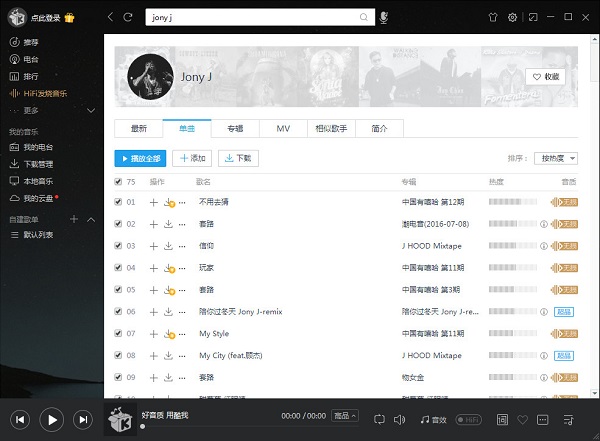Toggle the loop playback mode icon

[x=380, y=419]
